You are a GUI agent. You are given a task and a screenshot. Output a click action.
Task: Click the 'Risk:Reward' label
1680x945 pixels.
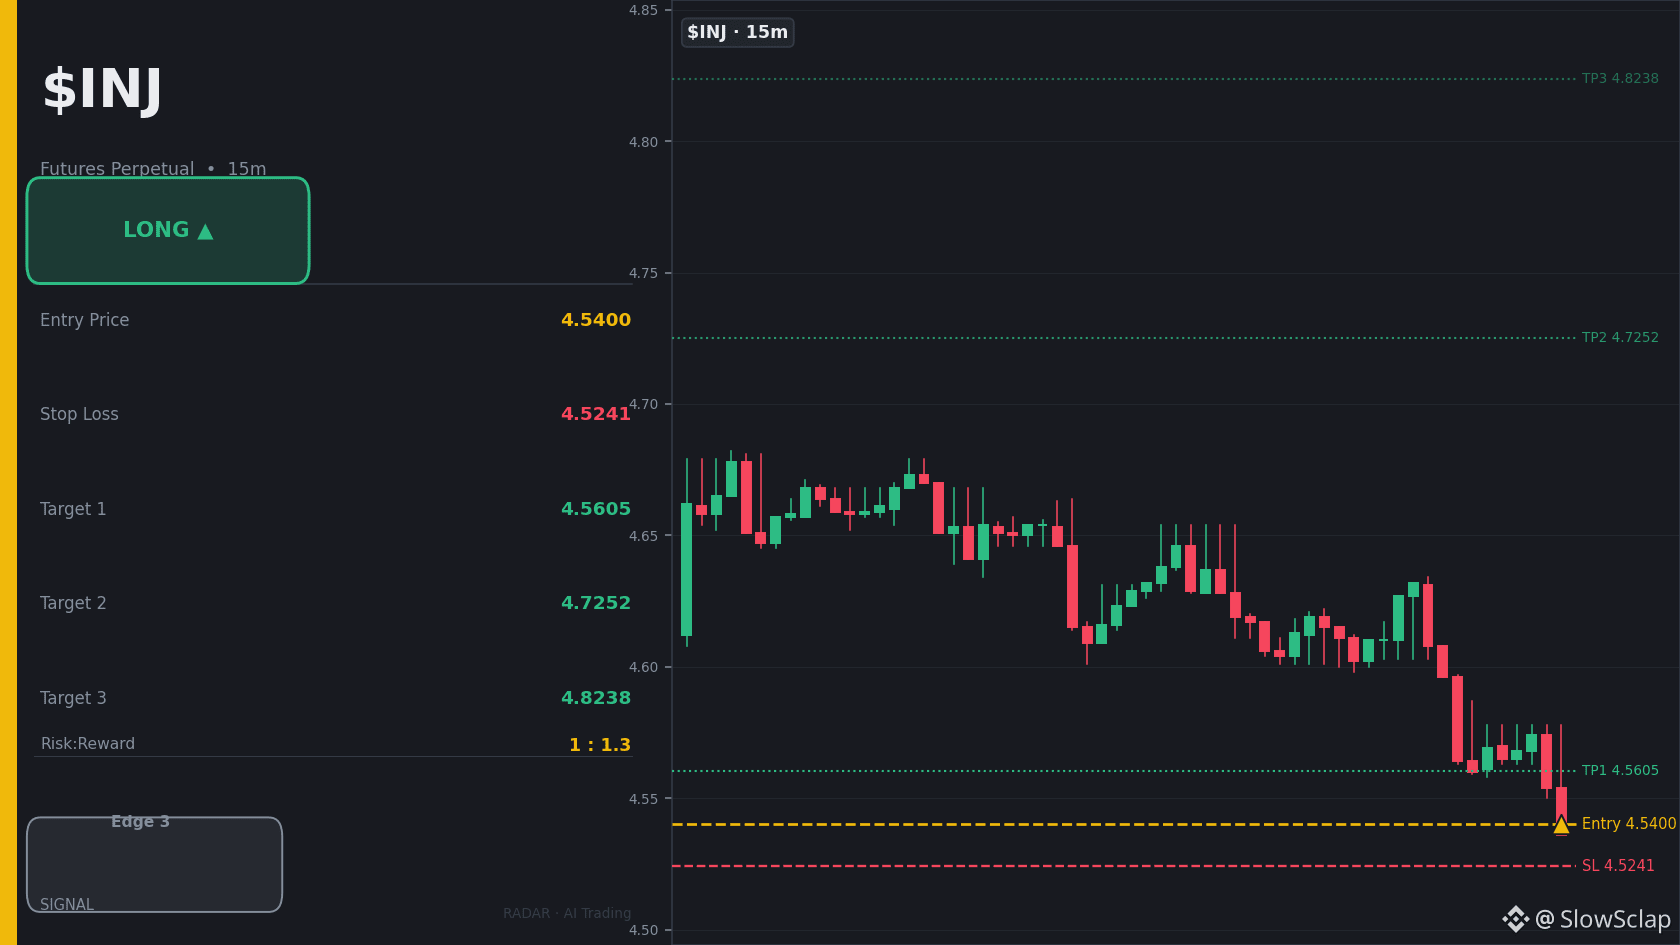click(88, 744)
